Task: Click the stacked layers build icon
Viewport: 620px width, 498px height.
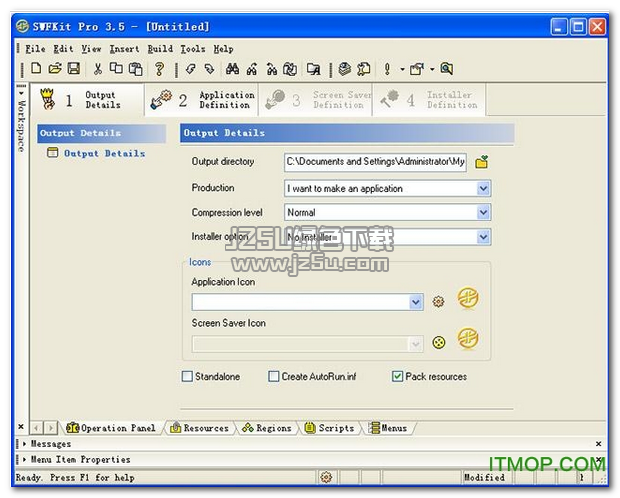Action: tap(345, 69)
